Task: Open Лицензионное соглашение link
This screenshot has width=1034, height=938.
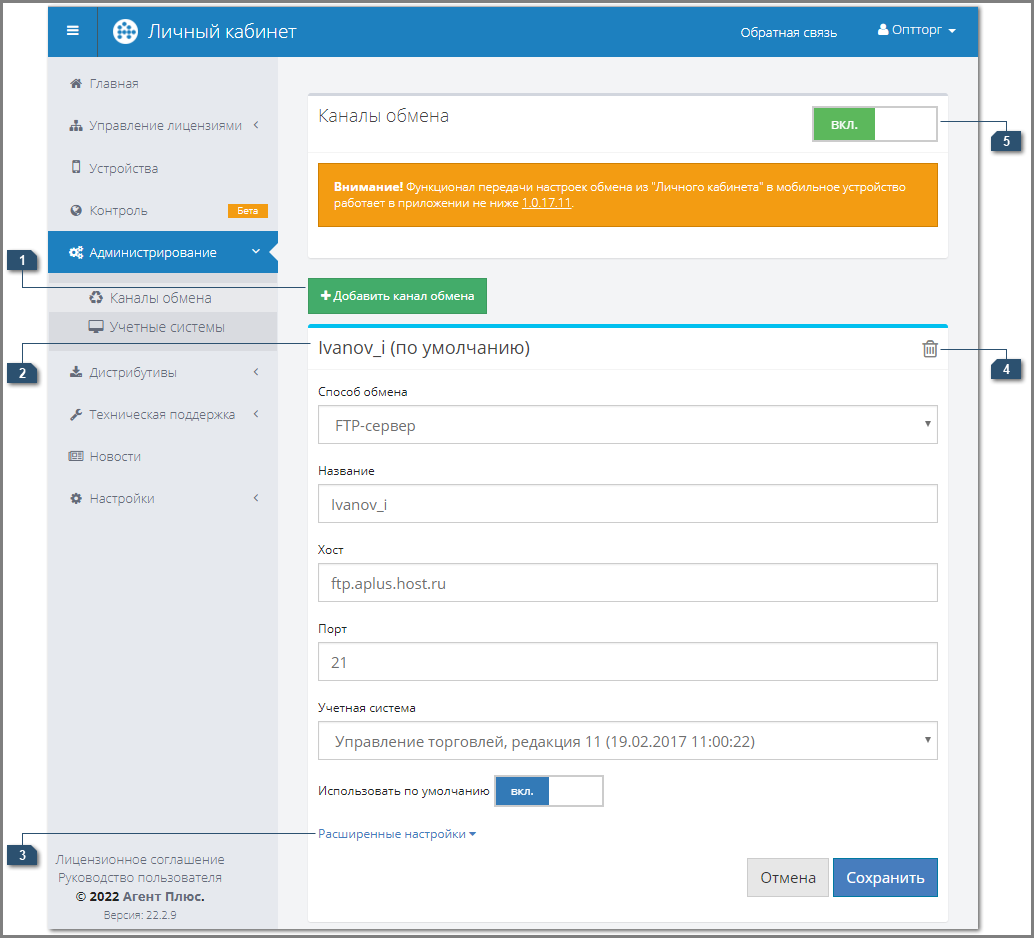Action: tap(140, 860)
